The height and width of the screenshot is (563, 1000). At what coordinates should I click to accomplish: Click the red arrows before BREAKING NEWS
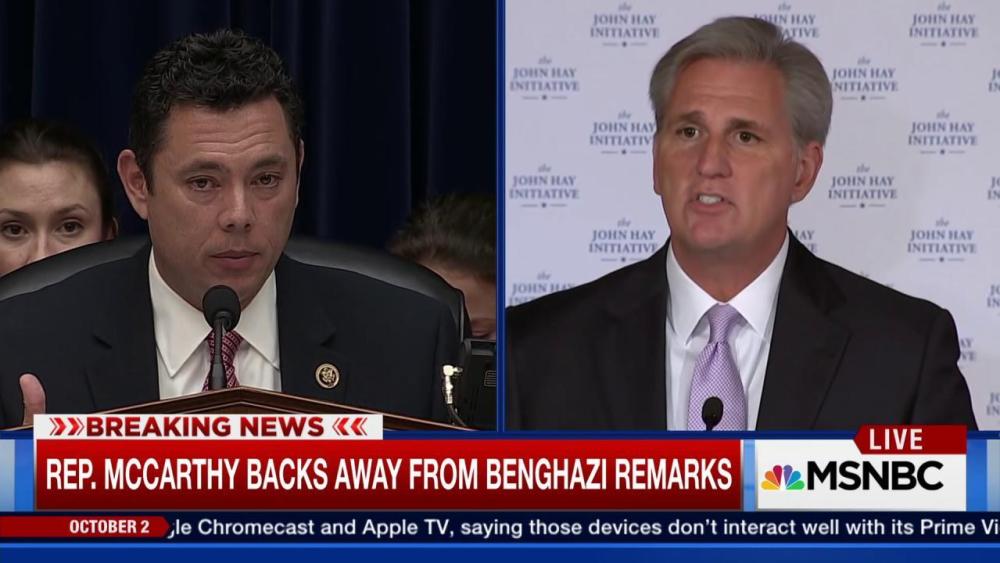pos(66,427)
